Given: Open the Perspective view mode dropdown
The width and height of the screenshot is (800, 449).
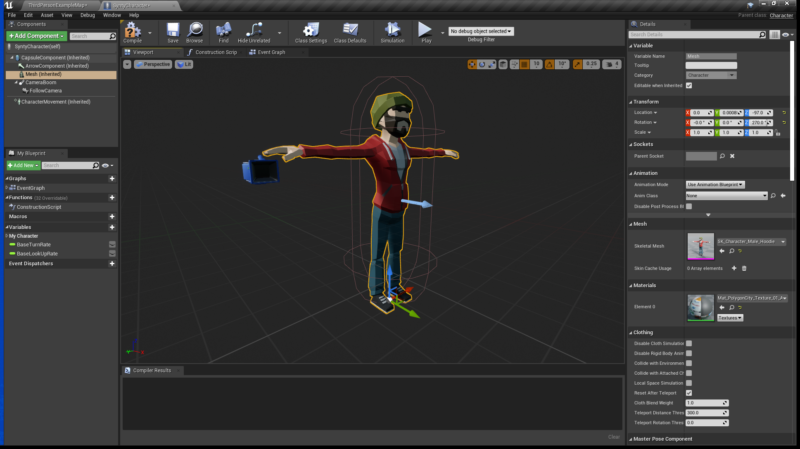Looking at the screenshot, I should tap(153, 64).
